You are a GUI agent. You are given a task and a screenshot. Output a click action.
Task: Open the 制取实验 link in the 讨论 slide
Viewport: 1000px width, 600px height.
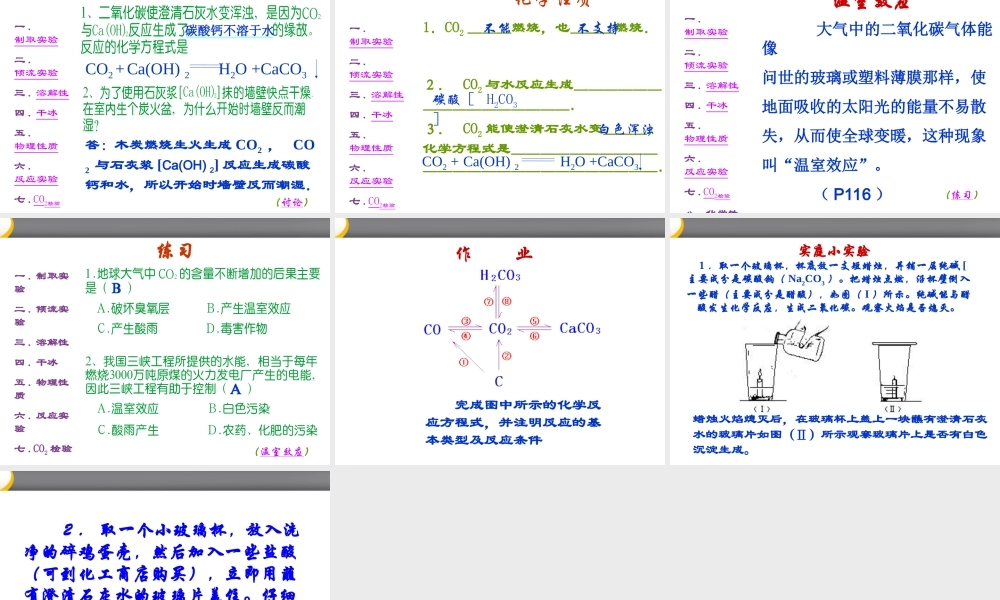tap(36, 40)
